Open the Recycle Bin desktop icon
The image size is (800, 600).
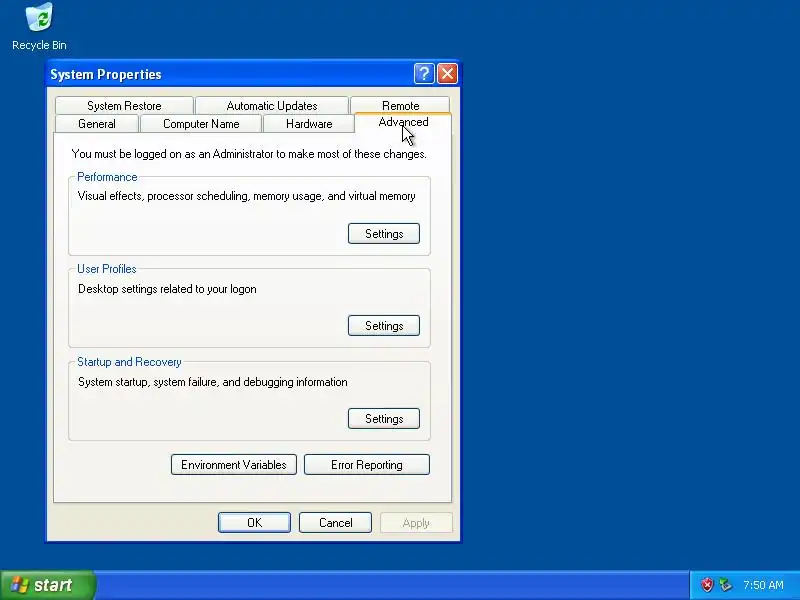click(x=39, y=27)
